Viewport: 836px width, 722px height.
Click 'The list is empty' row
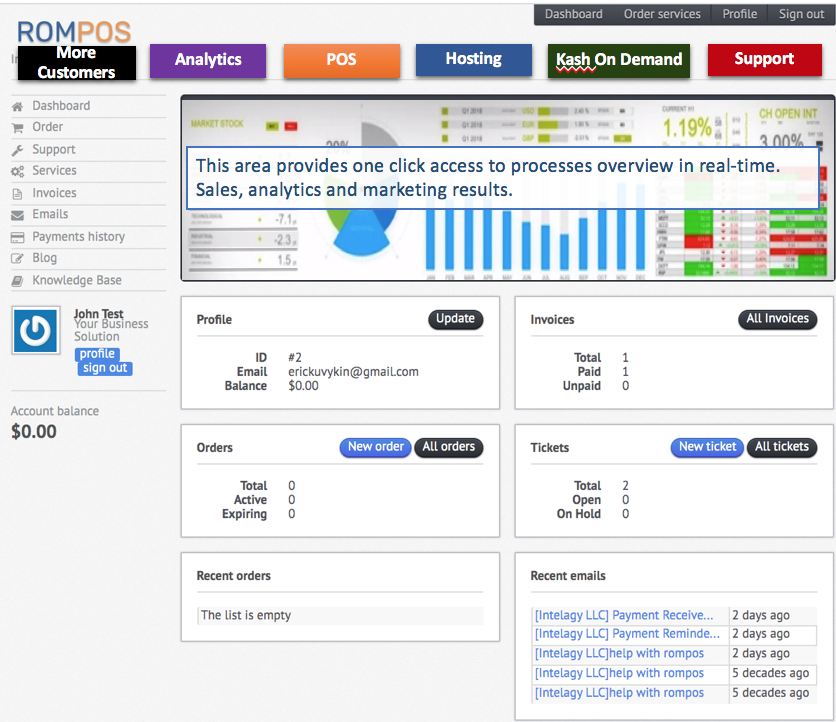(340, 615)
